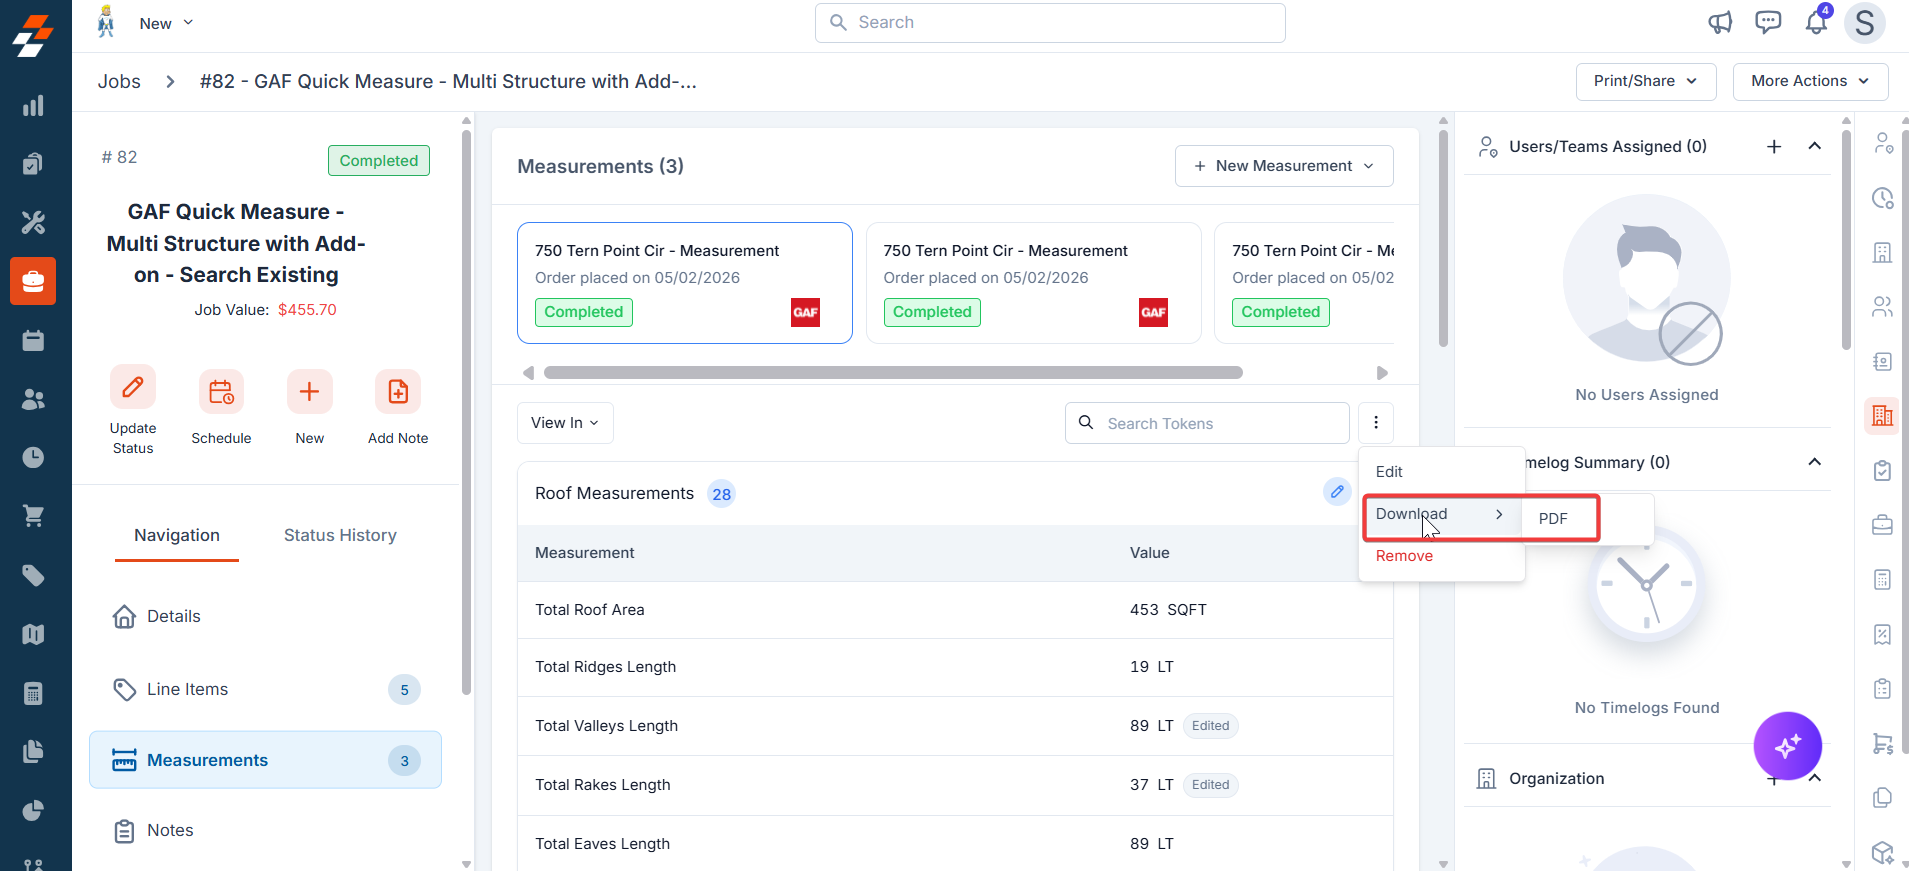Launch the purple AI sparkle assistant button

coord(1788,746)
